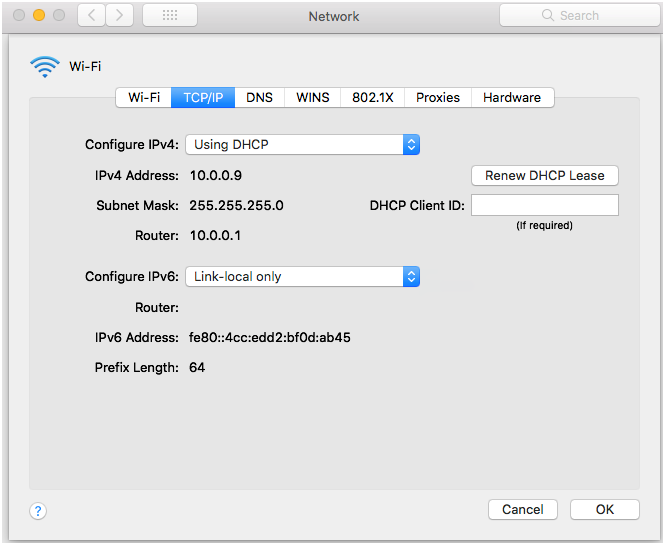Go to the WINS tab

312,97
